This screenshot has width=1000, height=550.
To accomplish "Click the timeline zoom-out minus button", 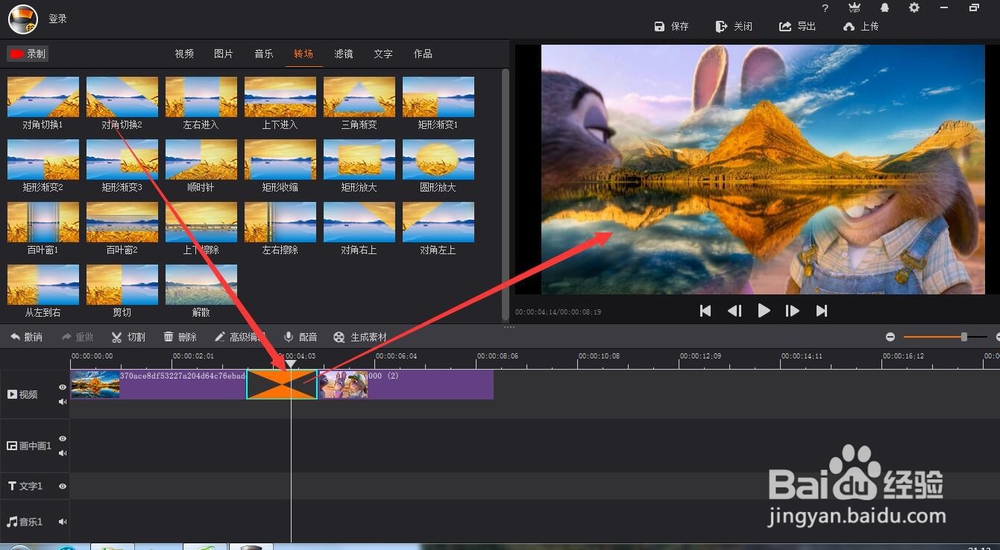I will pyautogui.click(x=890, y=336).
